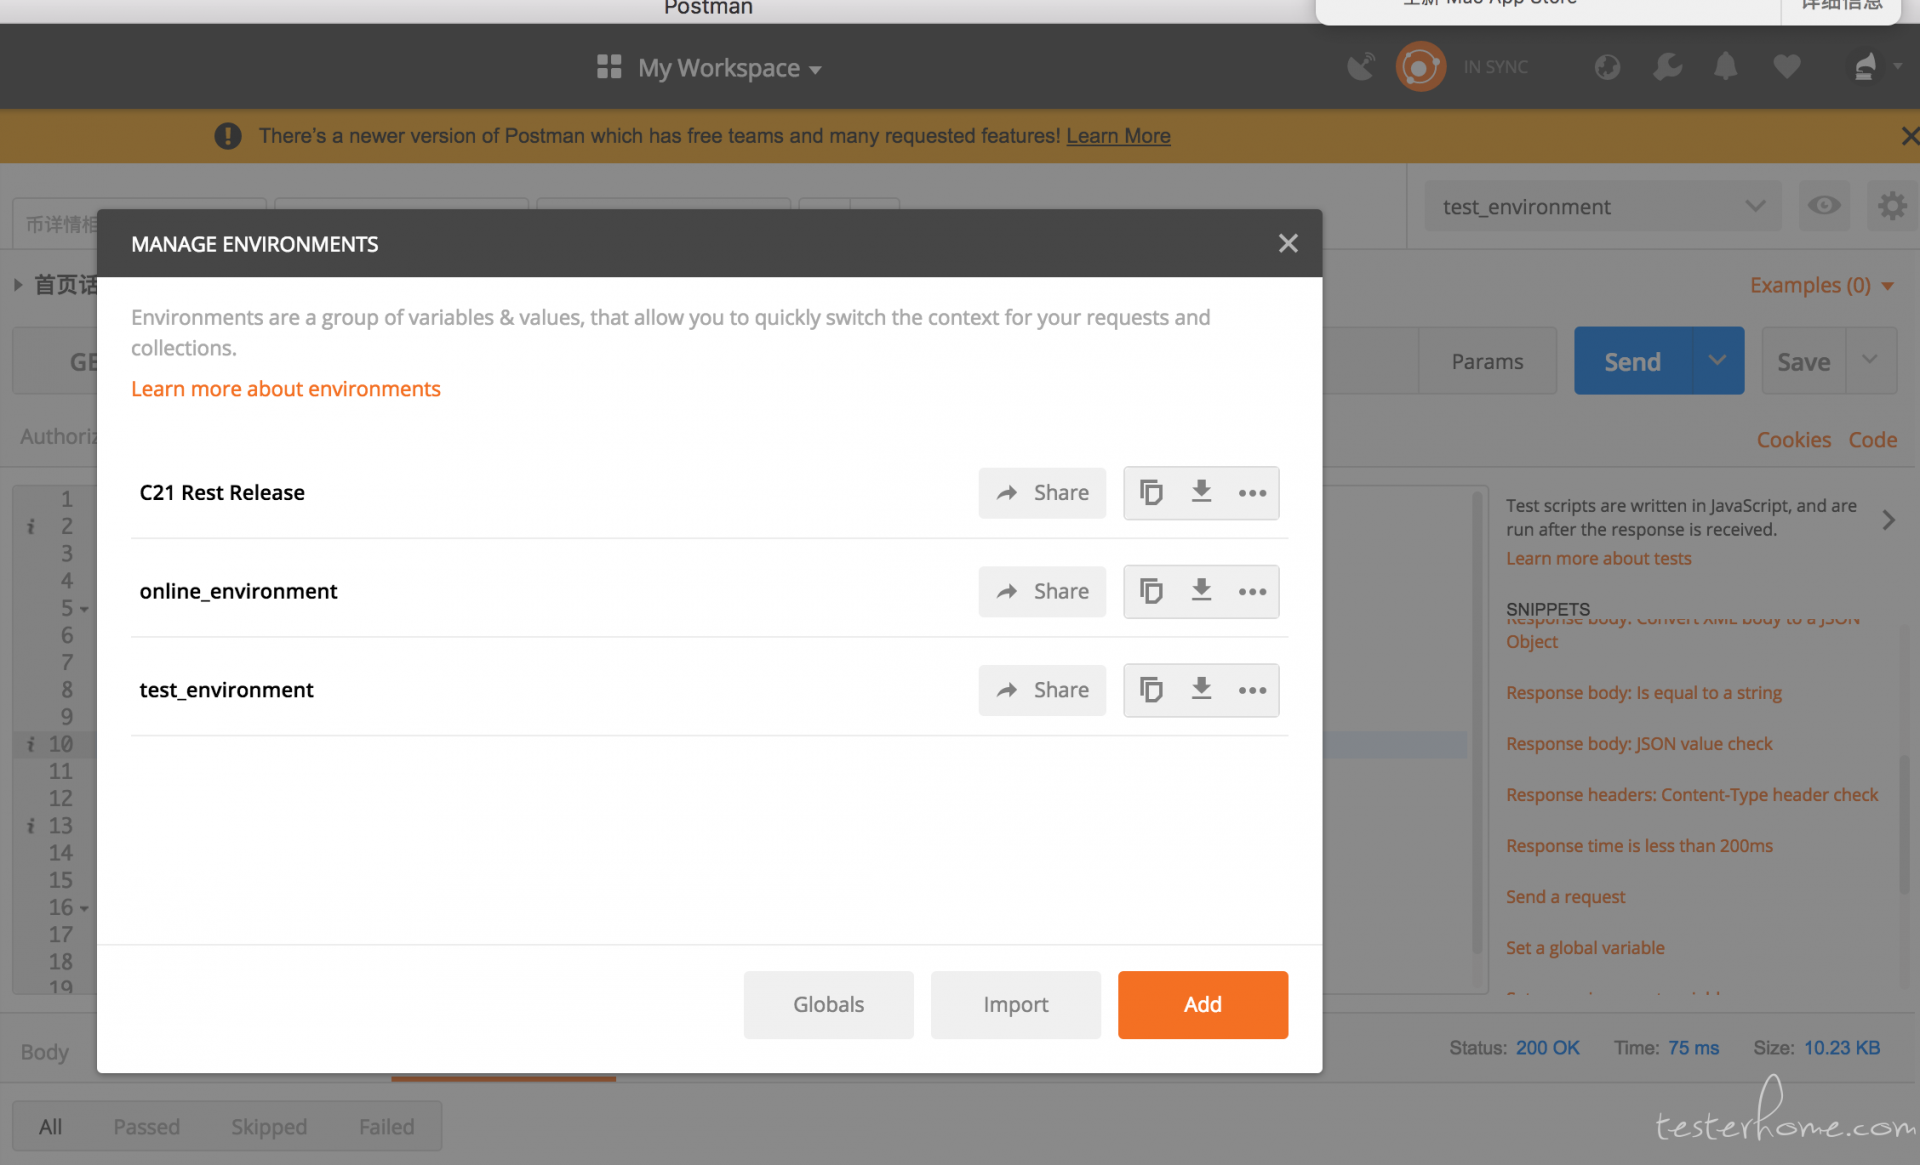Open the user account avatar menu
The image size is (1920, 1165).
click(1873, 67)
